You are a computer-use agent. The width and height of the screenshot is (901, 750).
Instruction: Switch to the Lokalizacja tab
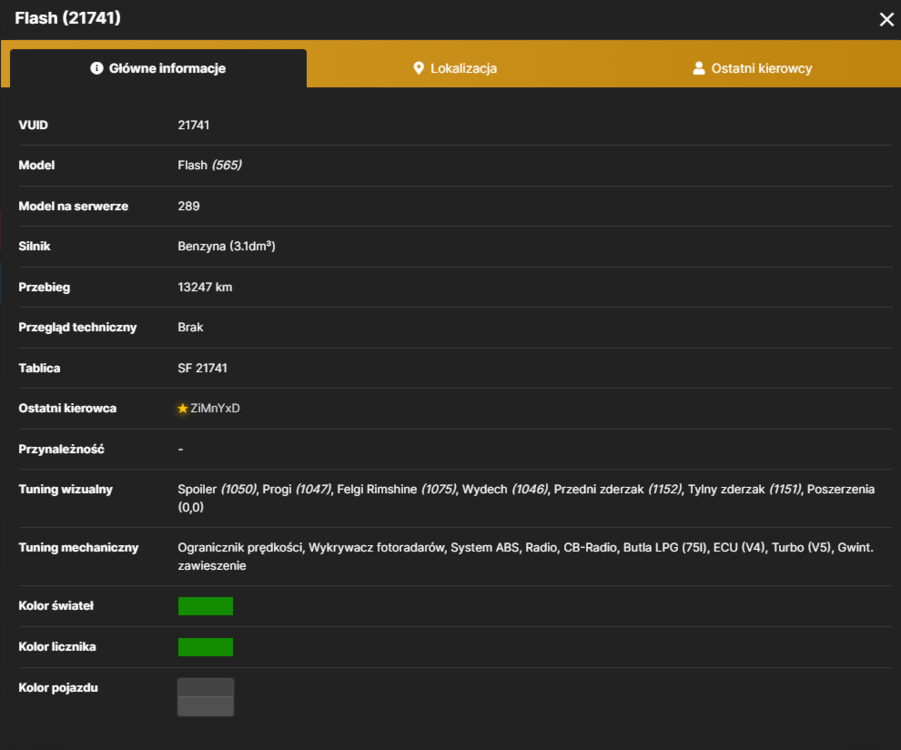point(455,68)
